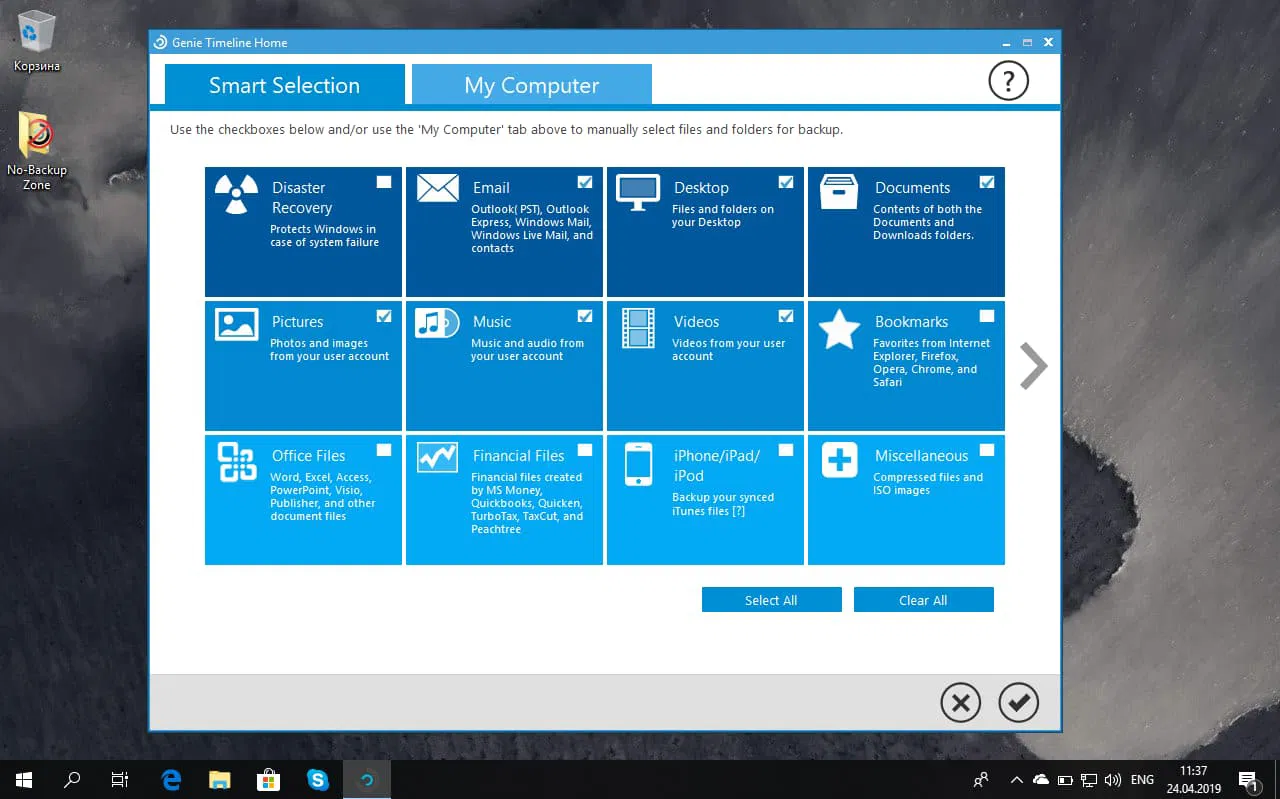Click the Documents archive box icon

tap(839, 192)
